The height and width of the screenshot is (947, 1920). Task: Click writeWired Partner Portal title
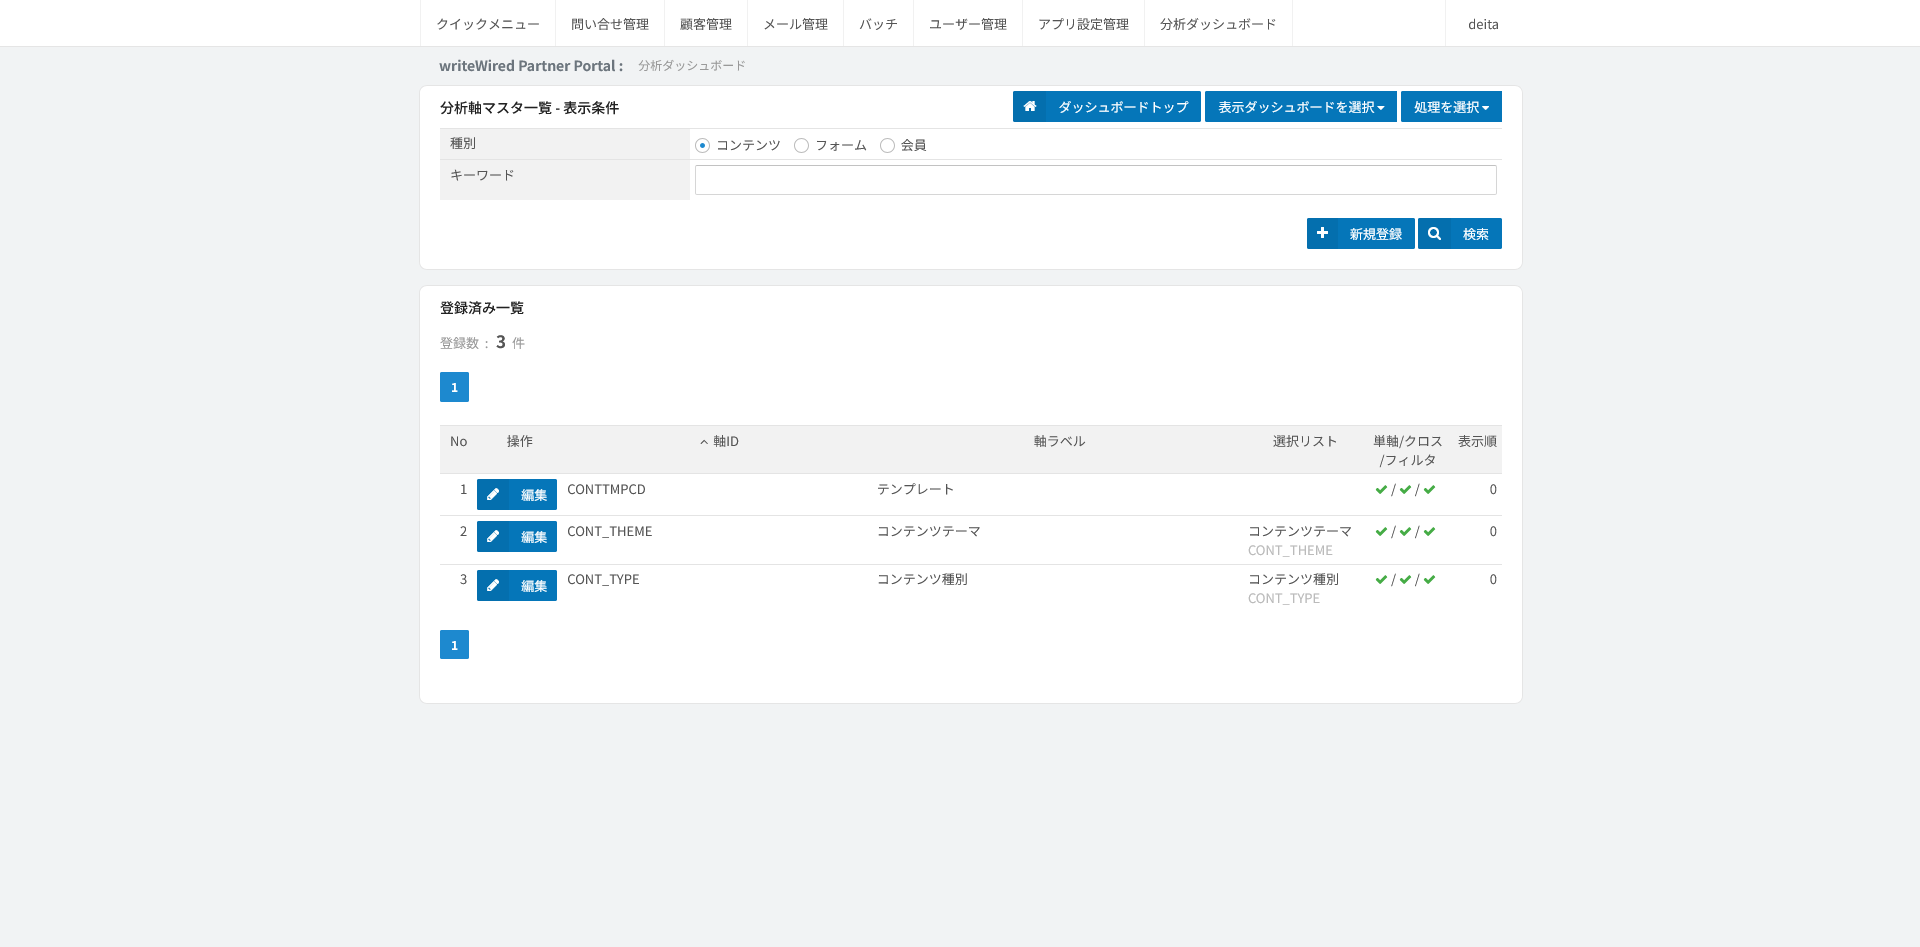pos(531,66)
